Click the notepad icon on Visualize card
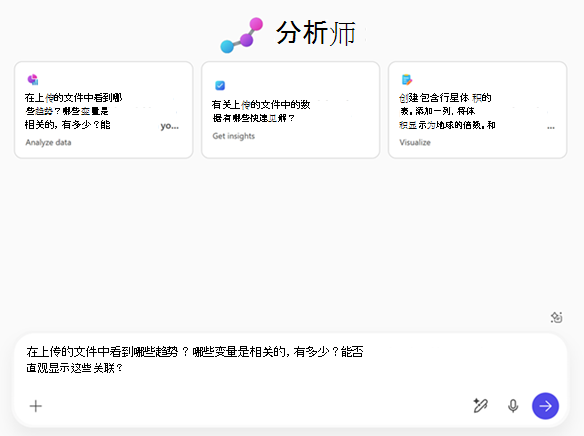Image resolution: width=584 pixels, height=436 pixels. (x=407, y=79)
